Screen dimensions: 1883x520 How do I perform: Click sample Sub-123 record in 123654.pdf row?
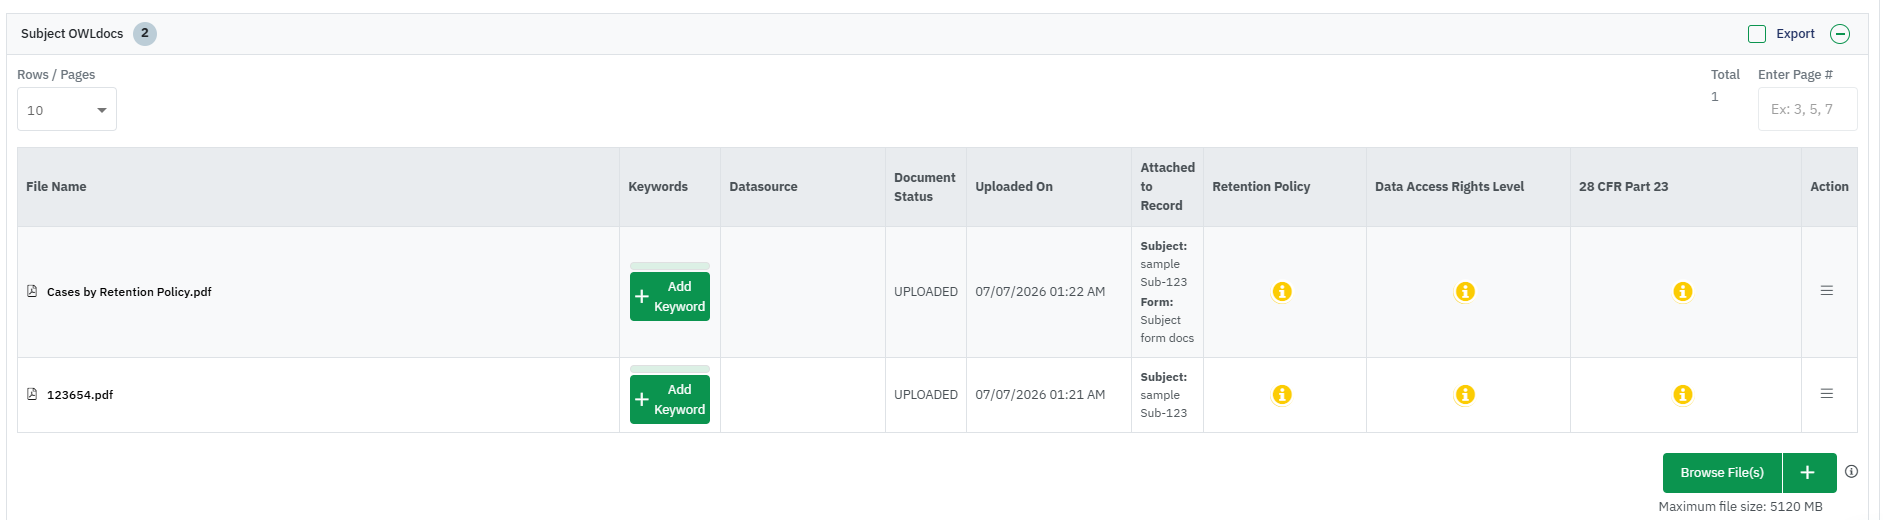(1164, 404)
